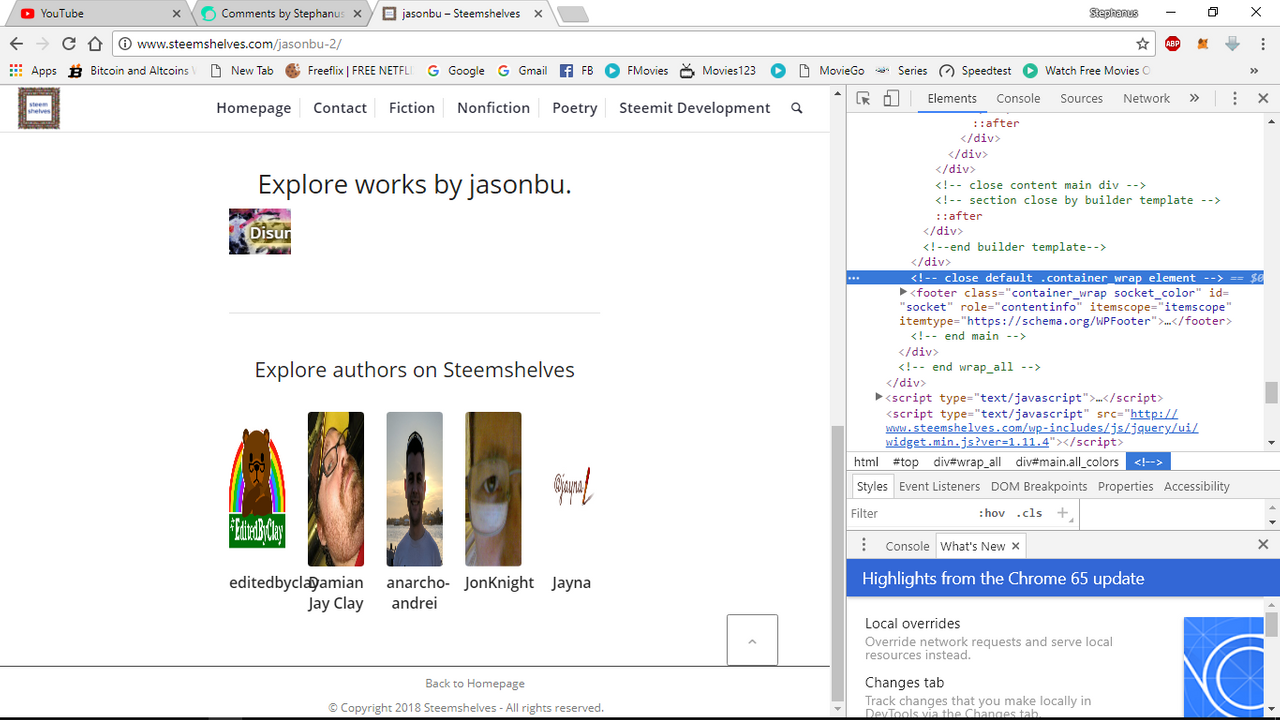Open the Fiction menu item
Viewport: 1280px width, 720px height.
click(x=412, y=108)
